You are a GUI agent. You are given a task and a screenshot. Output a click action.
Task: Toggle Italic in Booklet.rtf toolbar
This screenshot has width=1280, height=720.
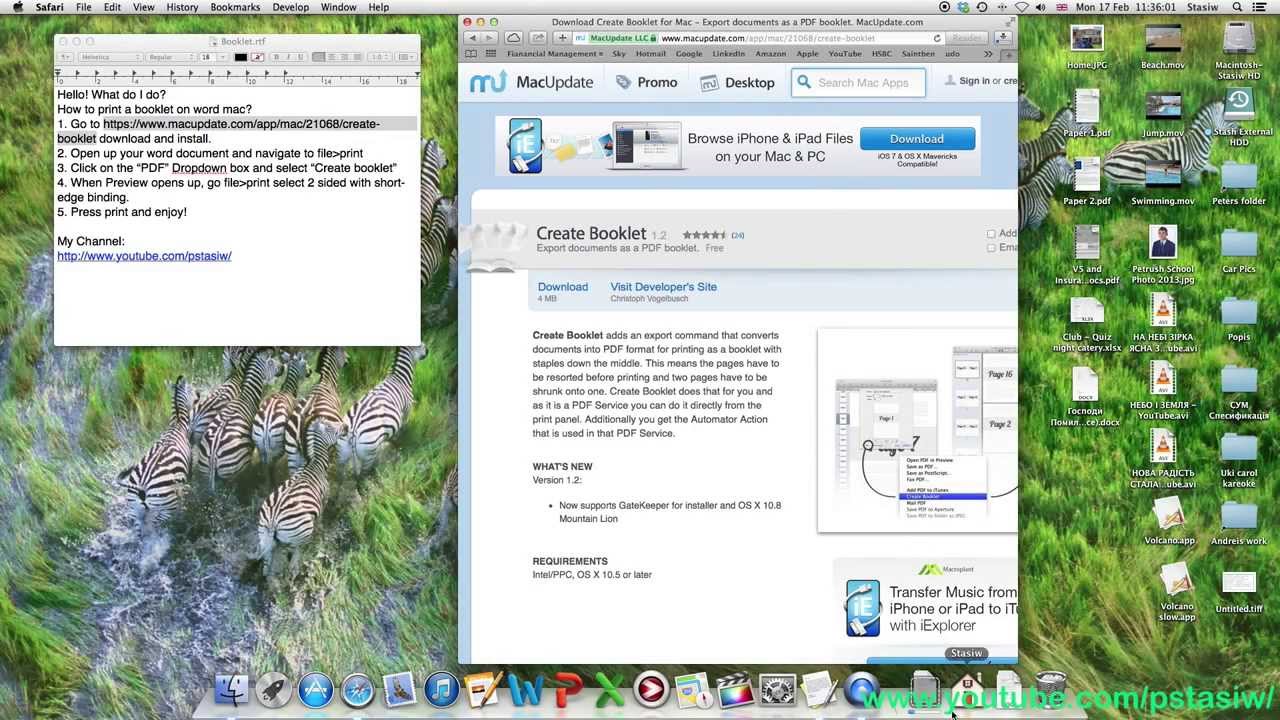coord(288,57)
